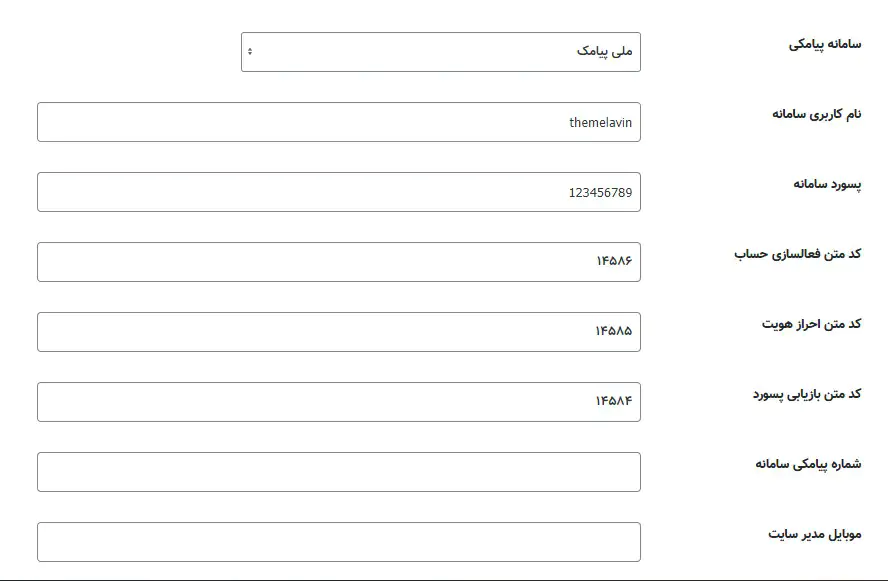Viewport: 888px width, 581px height.
Task: Click the شماره پیامکی سامانه label
Action: [808, 464]
